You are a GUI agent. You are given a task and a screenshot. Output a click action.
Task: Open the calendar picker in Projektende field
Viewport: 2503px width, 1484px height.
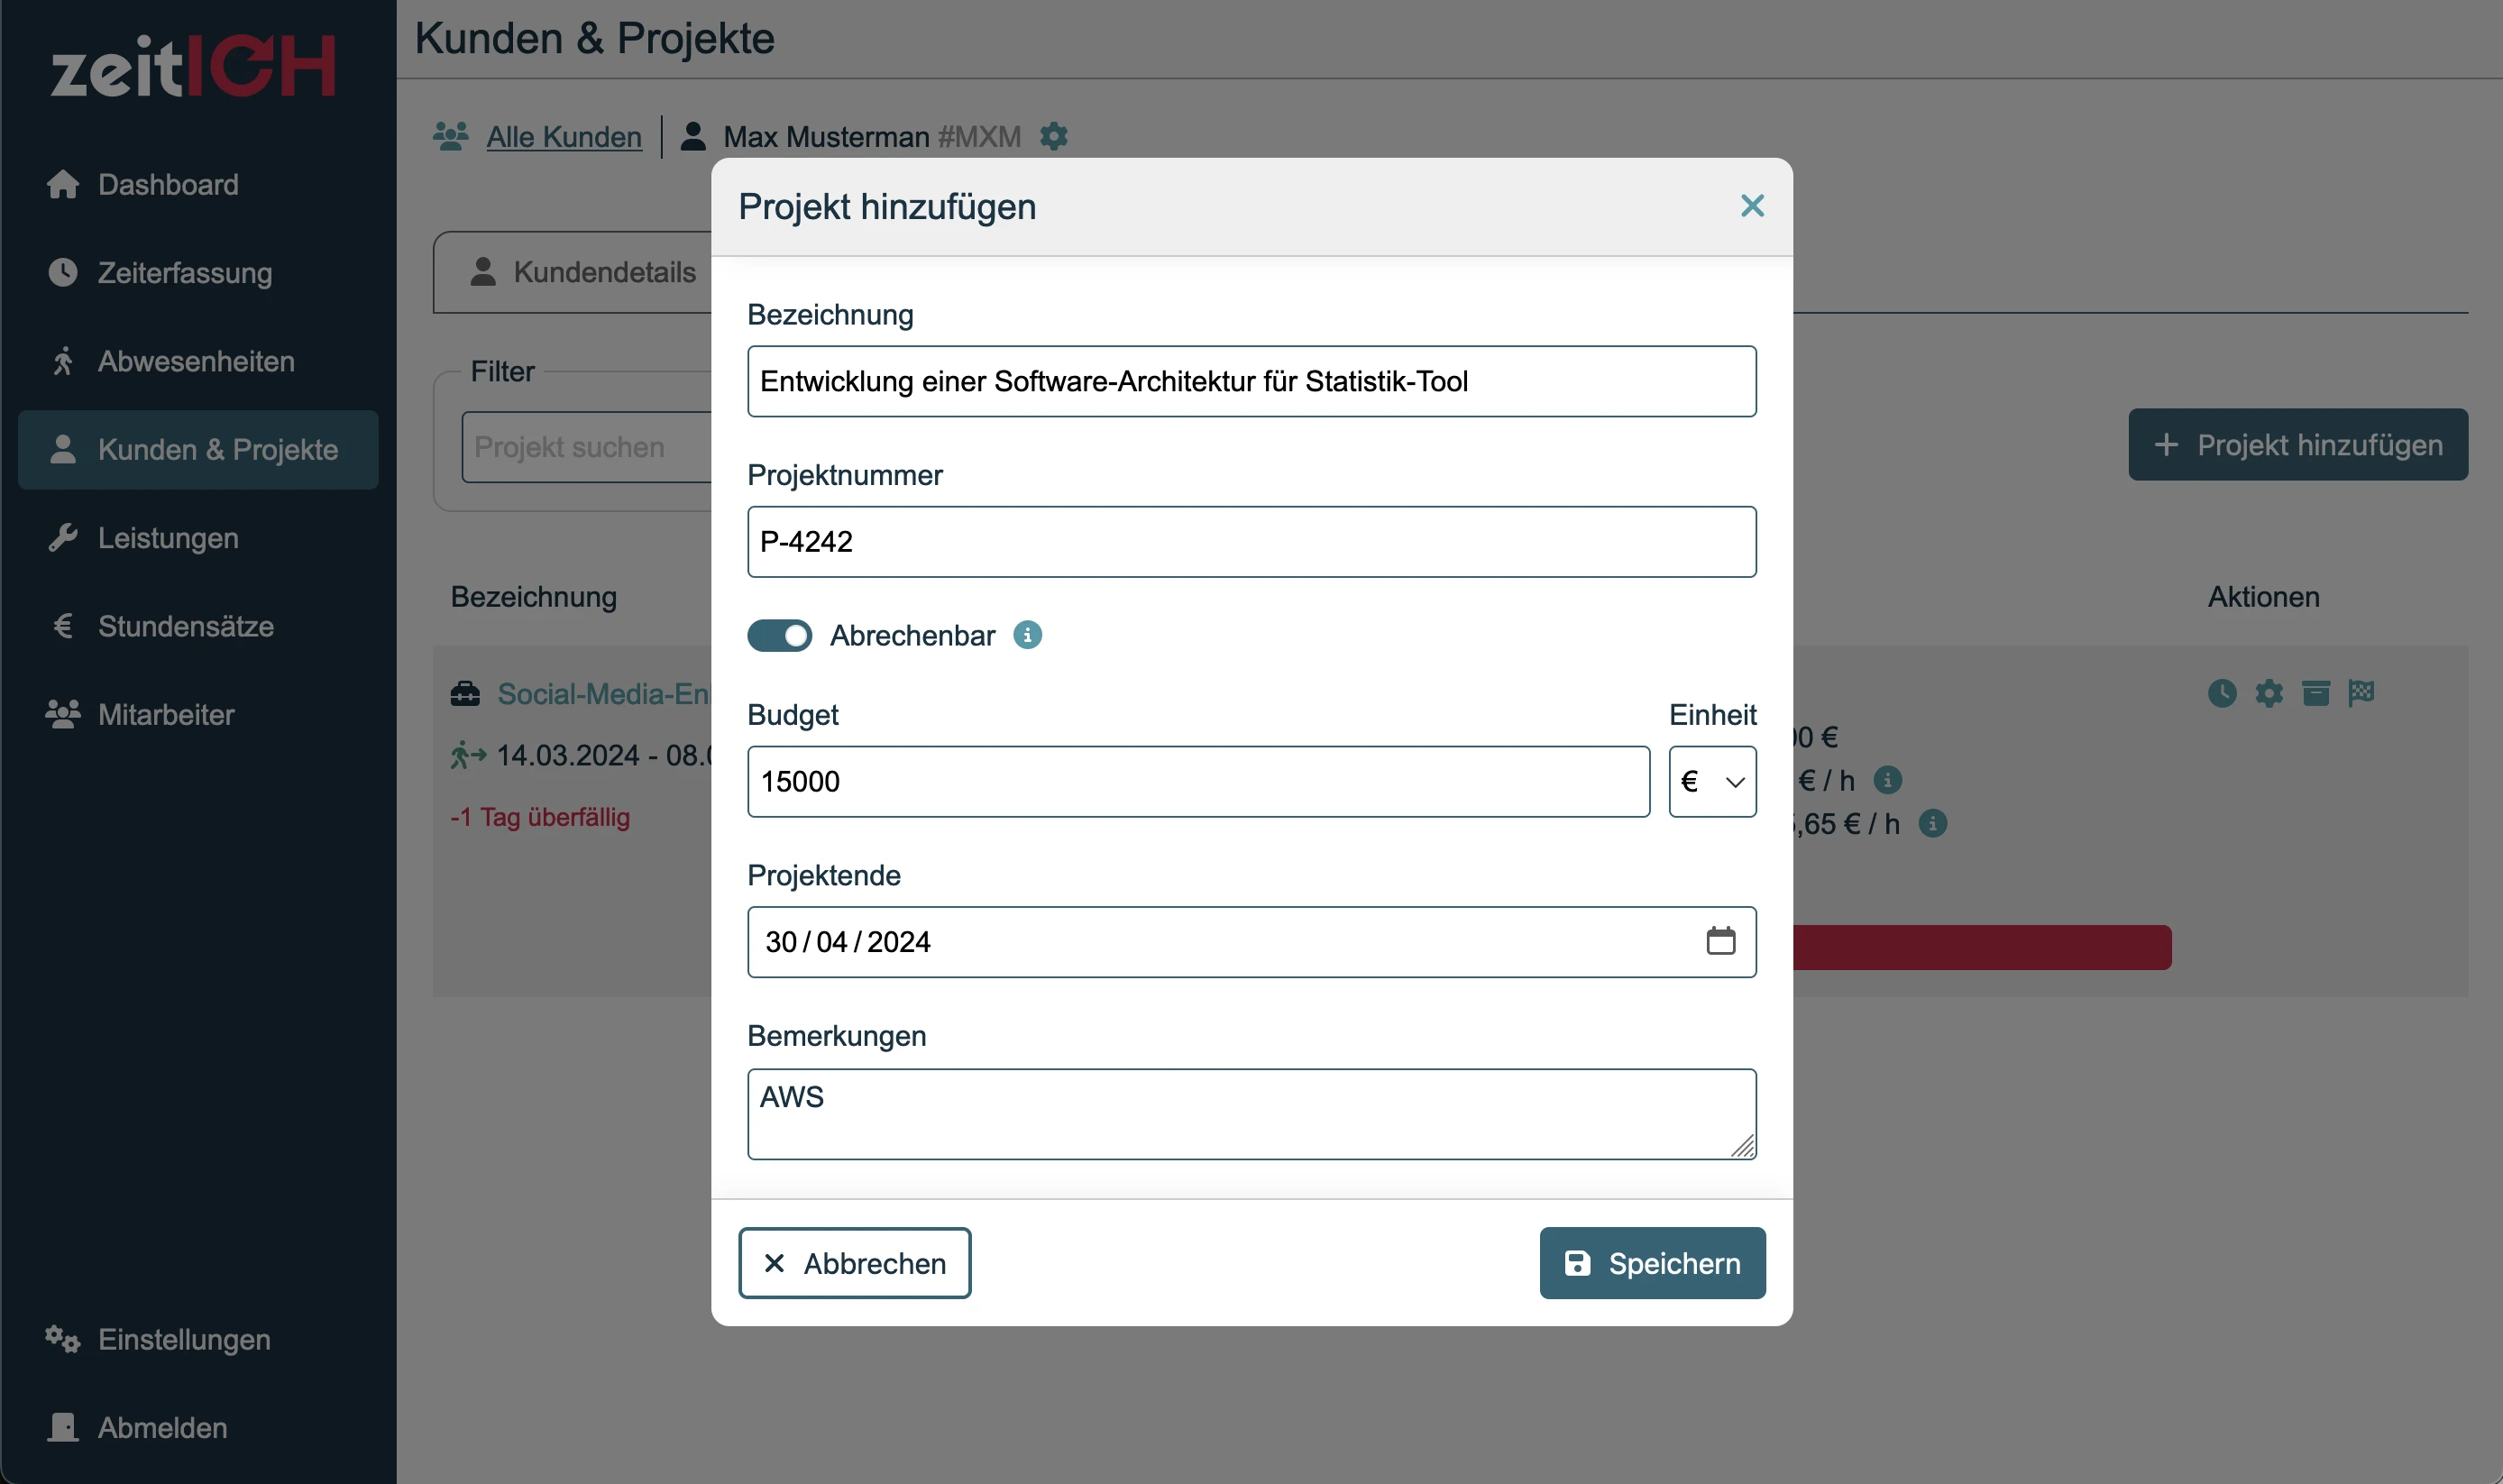[1720, 941]
